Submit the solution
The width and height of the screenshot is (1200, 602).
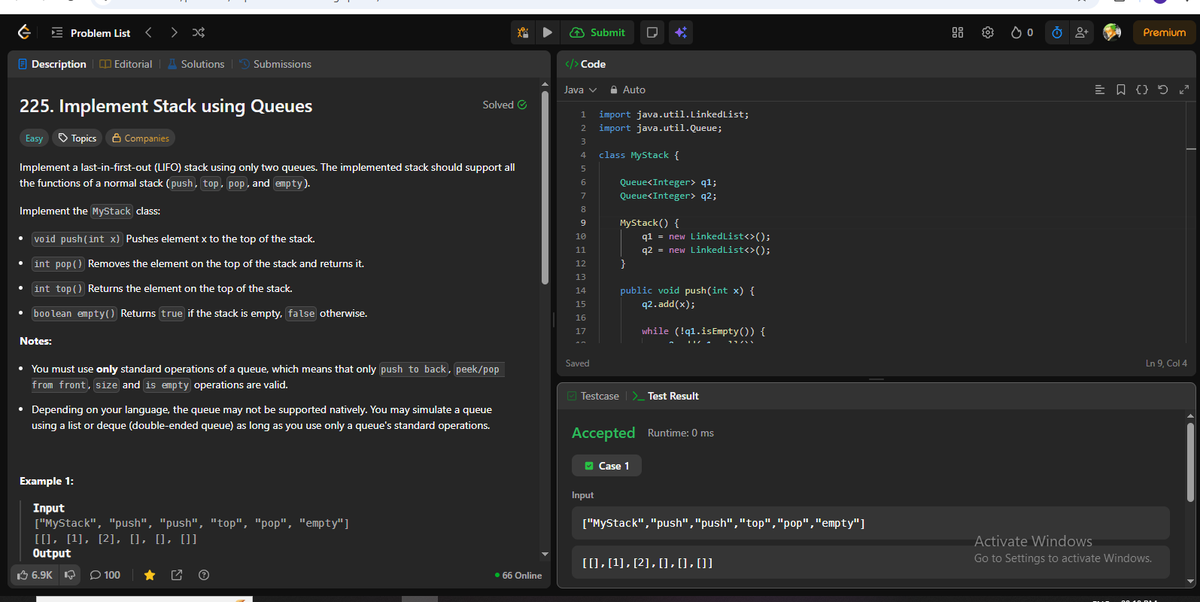(x=598, y=33)
